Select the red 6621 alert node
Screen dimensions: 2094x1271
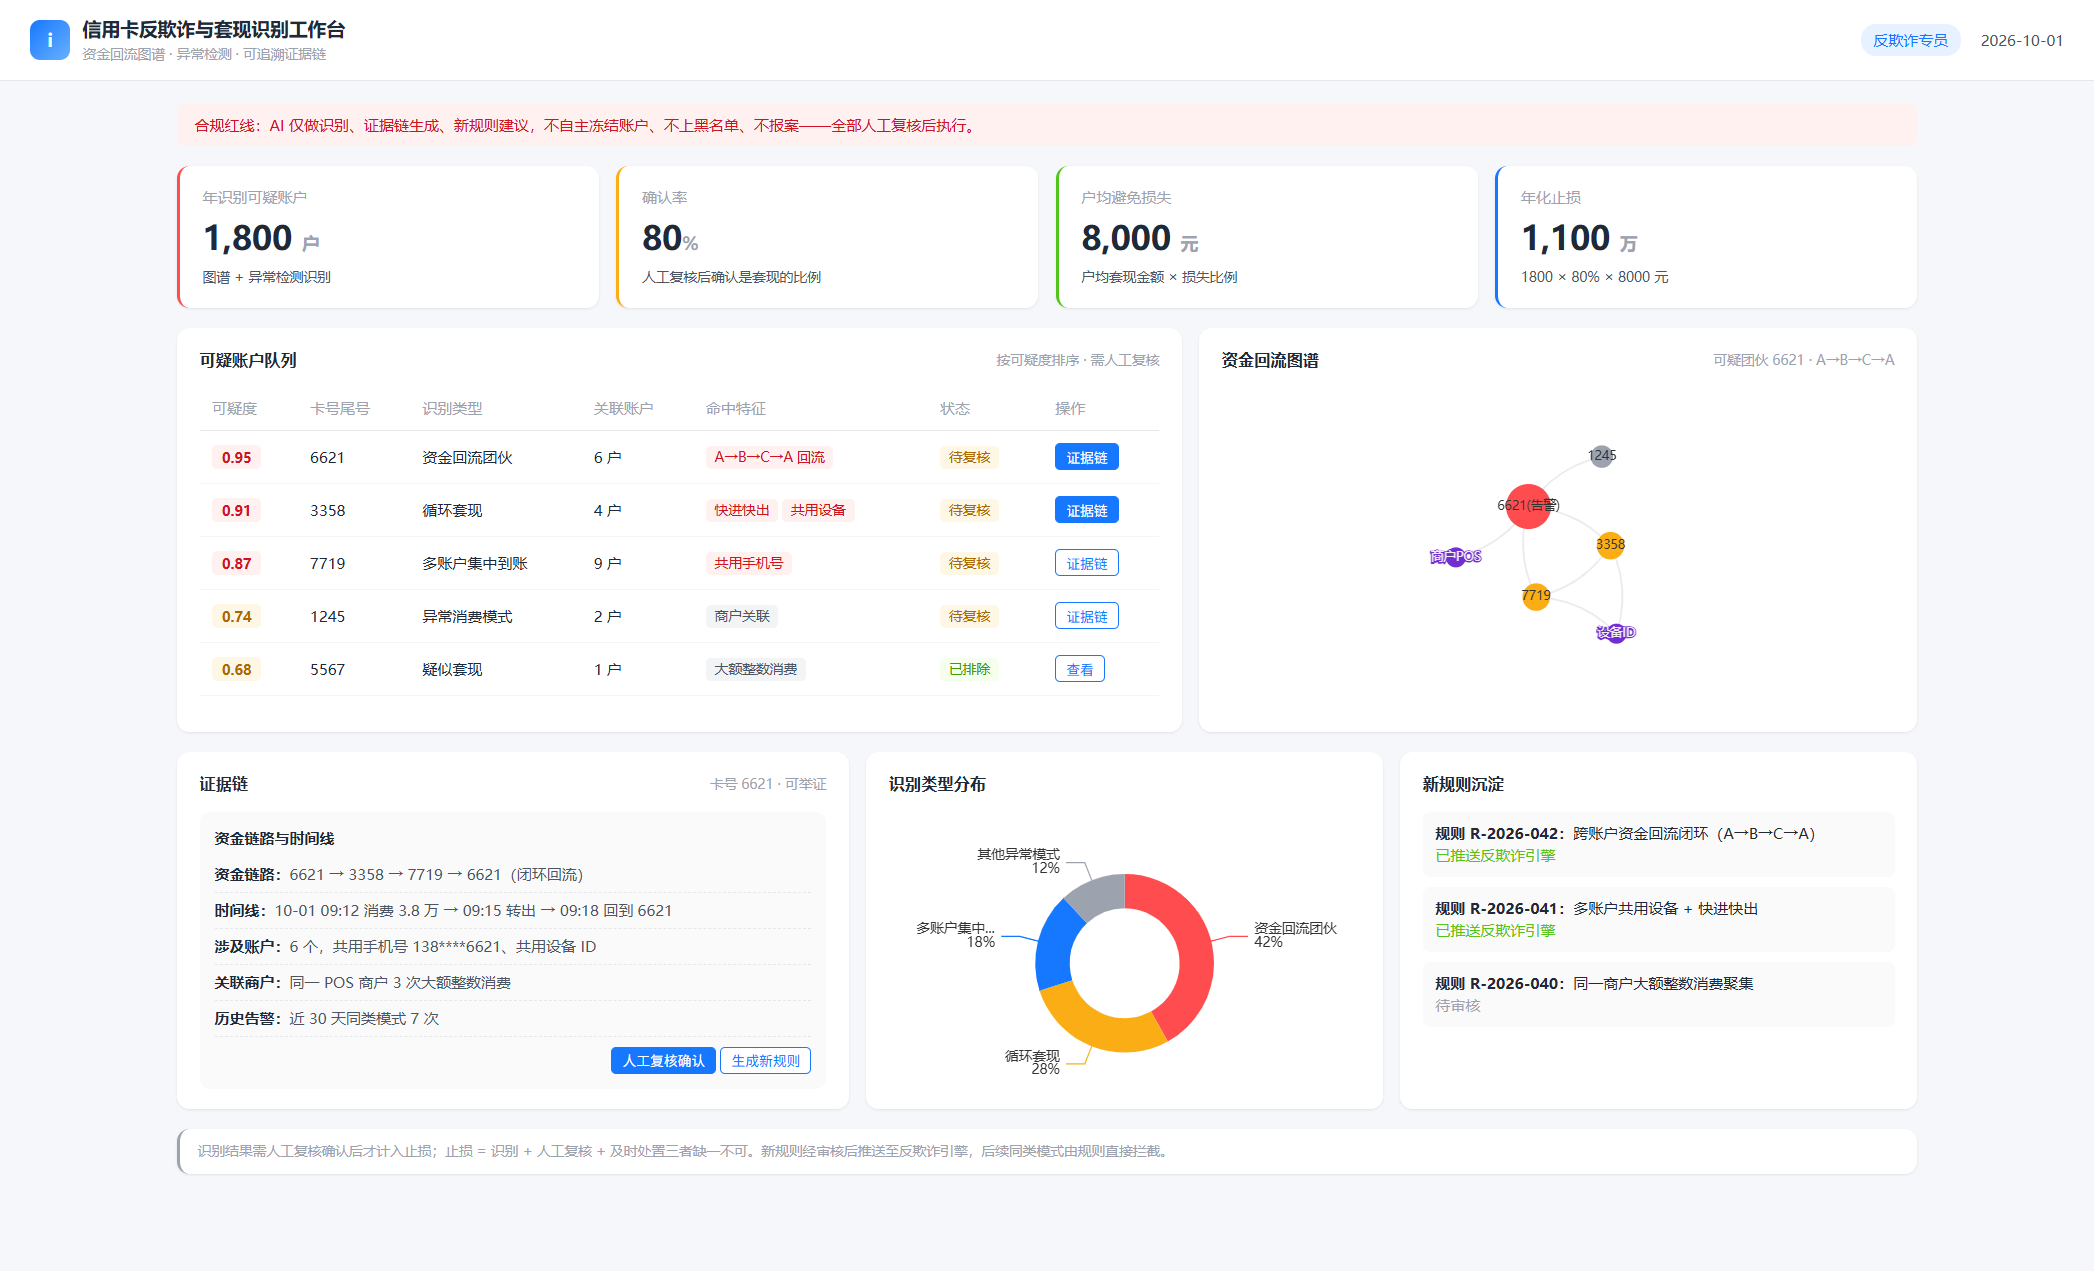point(1528,506)
